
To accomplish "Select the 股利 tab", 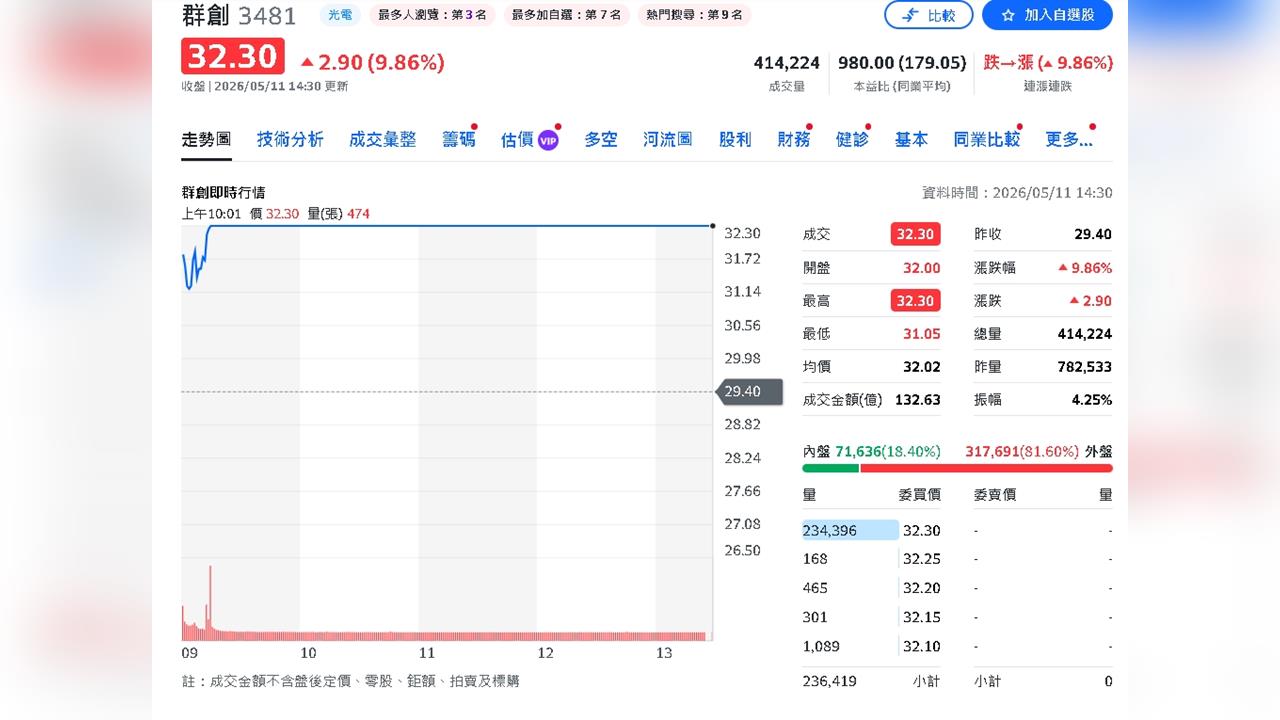I will point(735,140).
